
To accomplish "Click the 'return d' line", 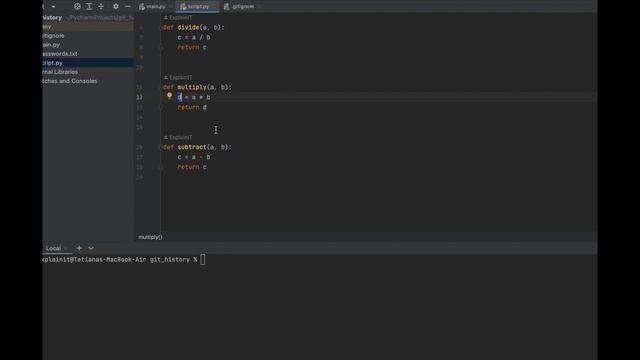I will [x=192, y=107].
